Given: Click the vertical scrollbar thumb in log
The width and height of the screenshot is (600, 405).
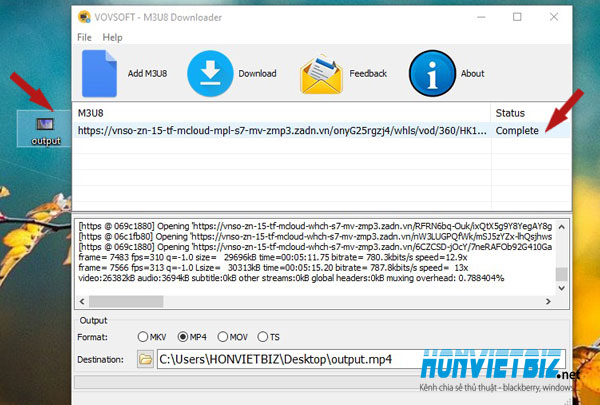Looking at the screenshot, I should coord(561,274).
